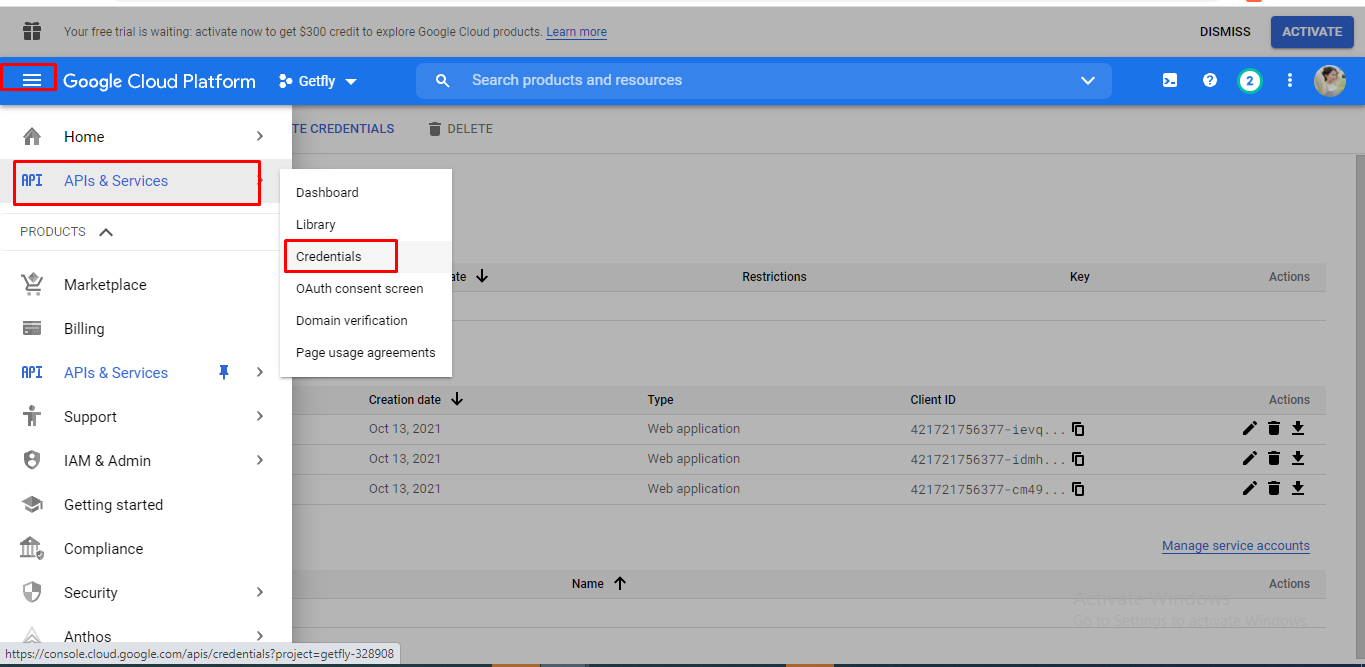
Task: Open Cloud Shell terminal icon
Action: point(1169,81)
